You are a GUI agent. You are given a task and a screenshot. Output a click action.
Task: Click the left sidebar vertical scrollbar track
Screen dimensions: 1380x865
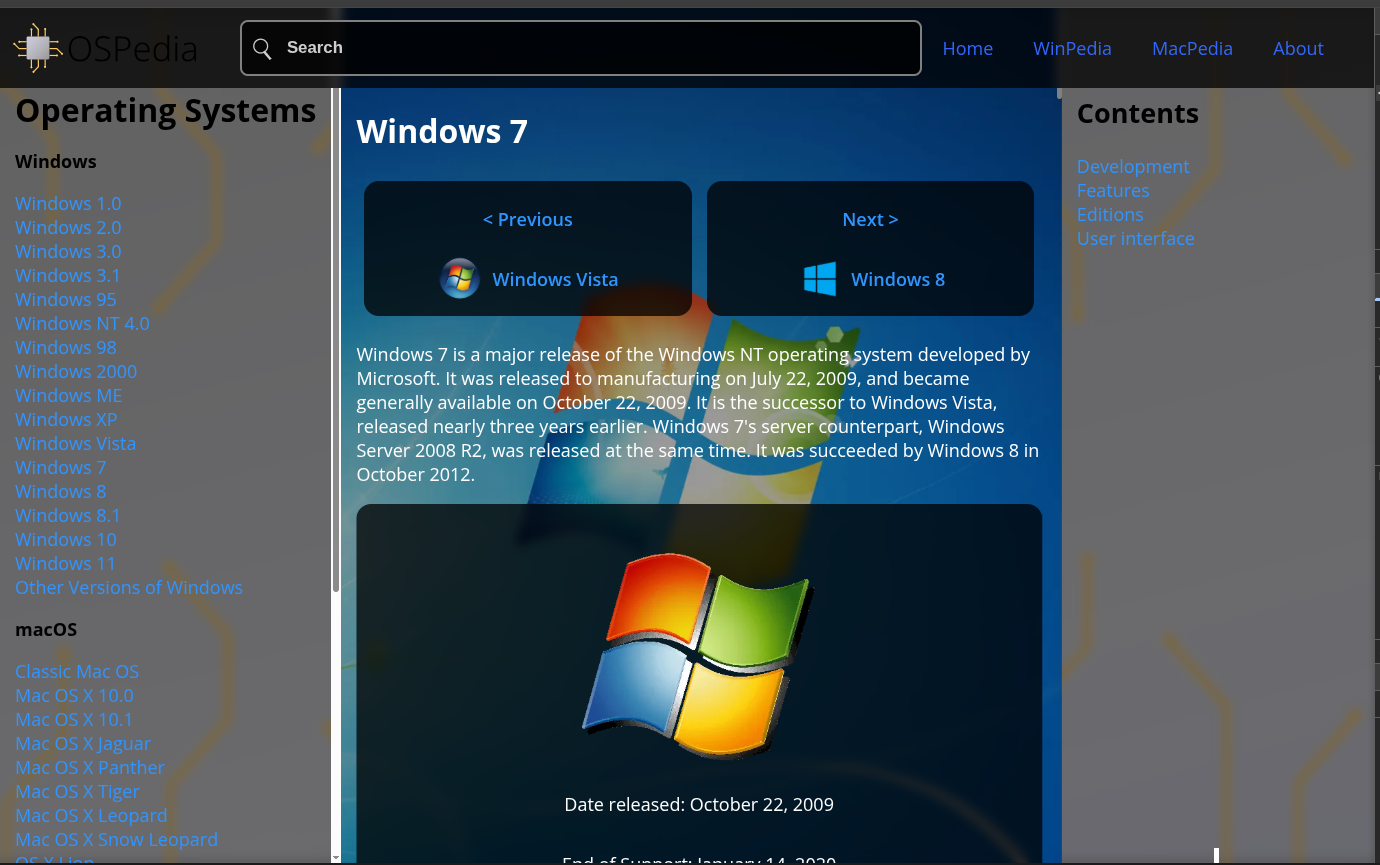pos(336,720)
